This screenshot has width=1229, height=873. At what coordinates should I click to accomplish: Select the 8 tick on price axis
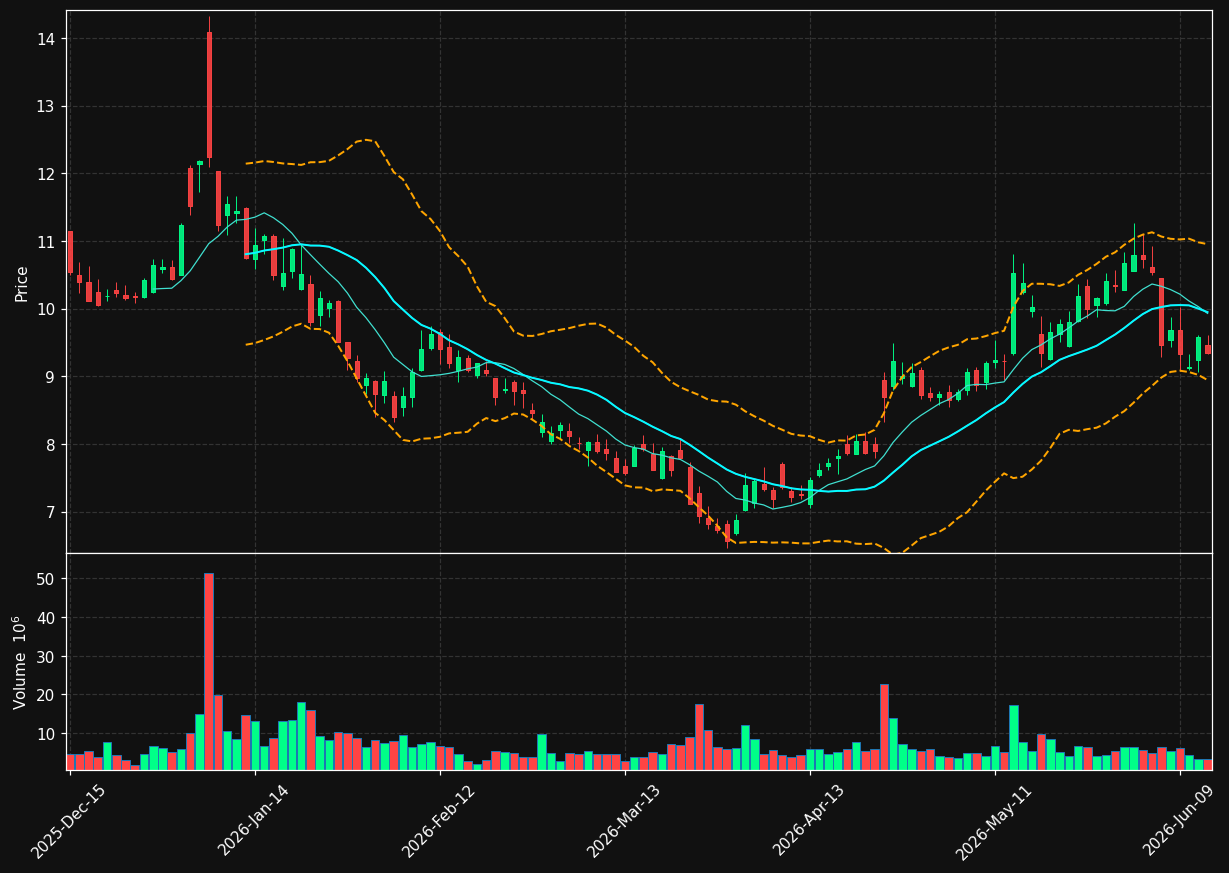53,445
